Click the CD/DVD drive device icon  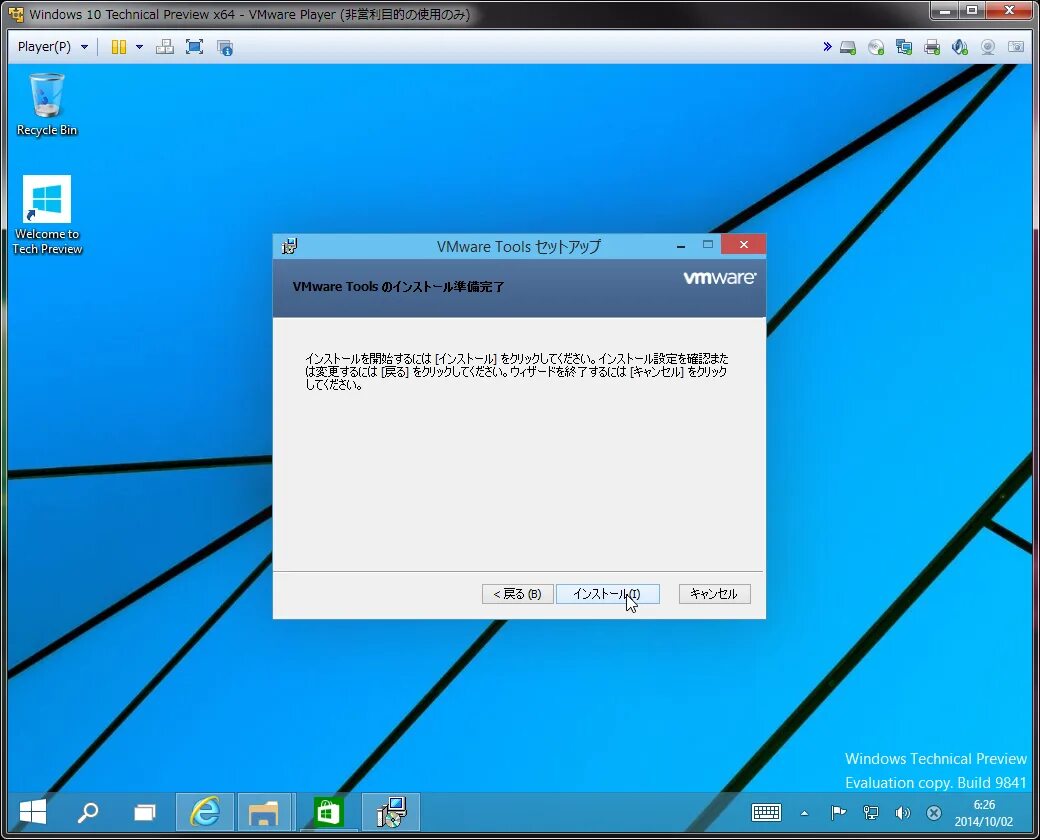coord(876,47)
